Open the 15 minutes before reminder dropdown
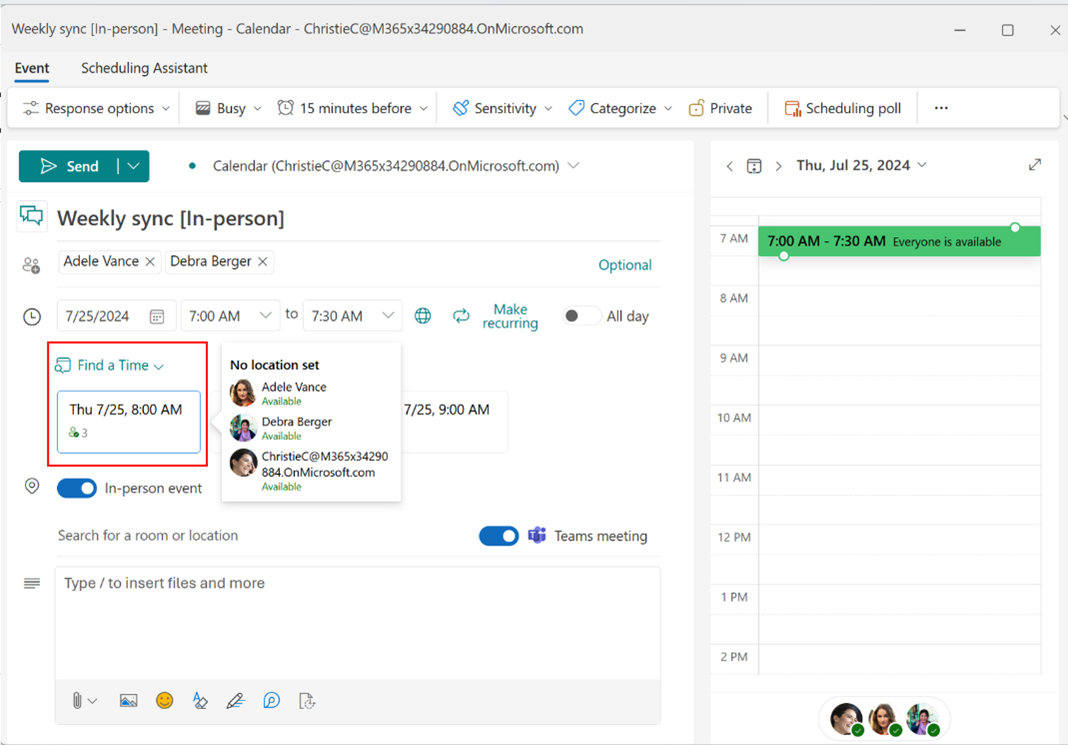The image size is (1068, 745). coord(351,107)
